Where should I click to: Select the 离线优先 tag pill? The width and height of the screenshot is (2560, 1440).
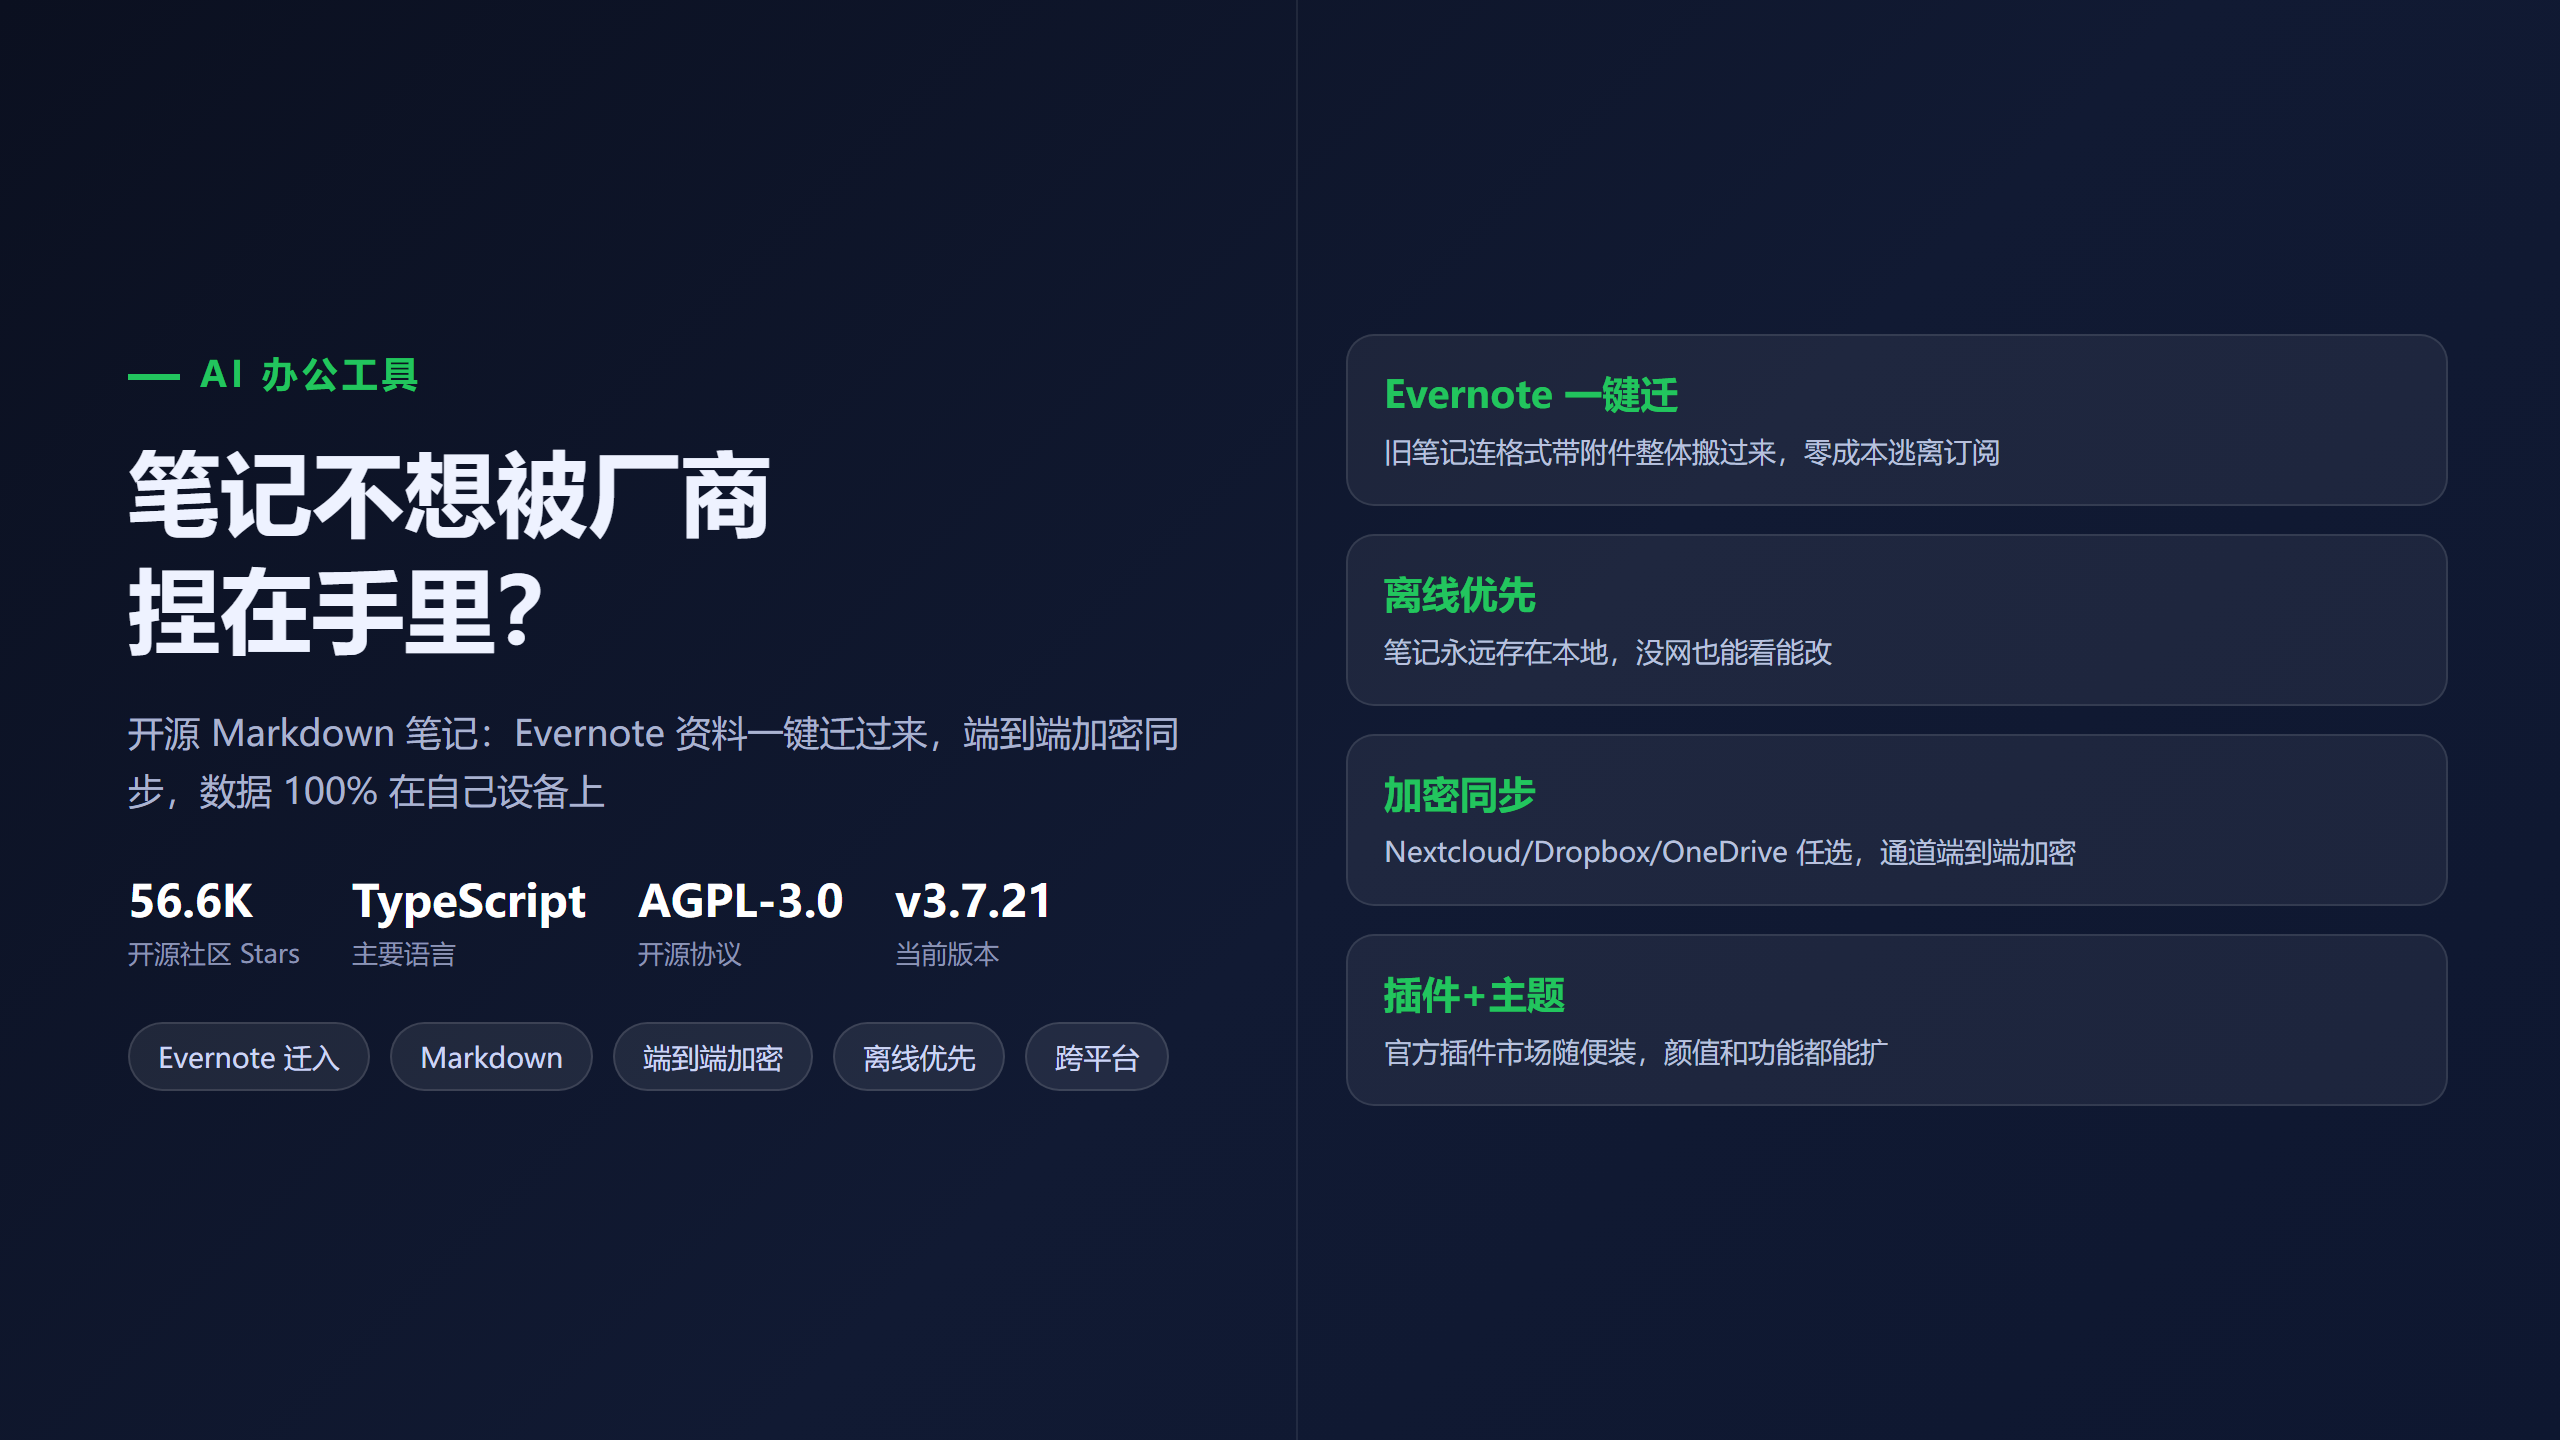(x=918, y=1057)
